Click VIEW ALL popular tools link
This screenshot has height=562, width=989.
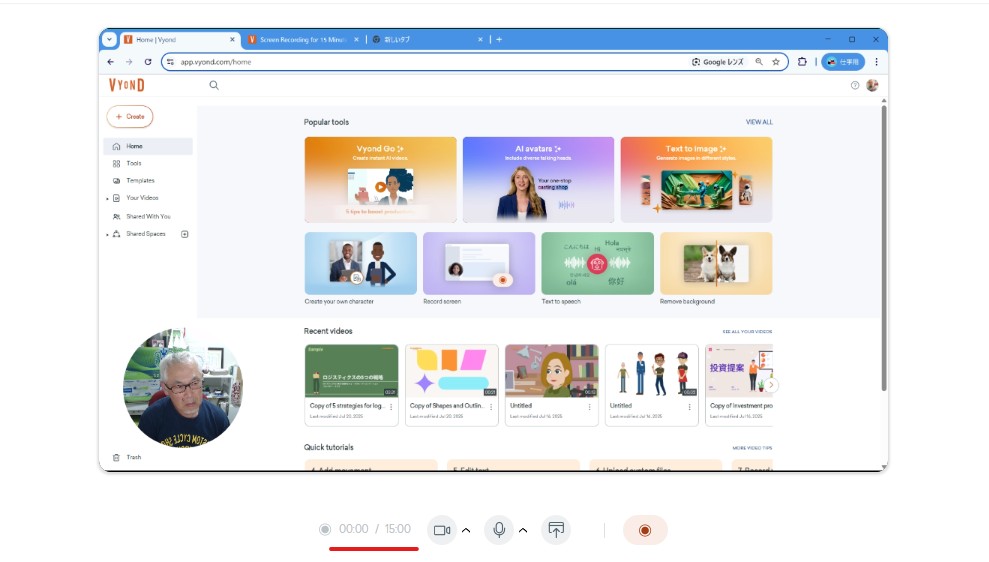(759, 122)
